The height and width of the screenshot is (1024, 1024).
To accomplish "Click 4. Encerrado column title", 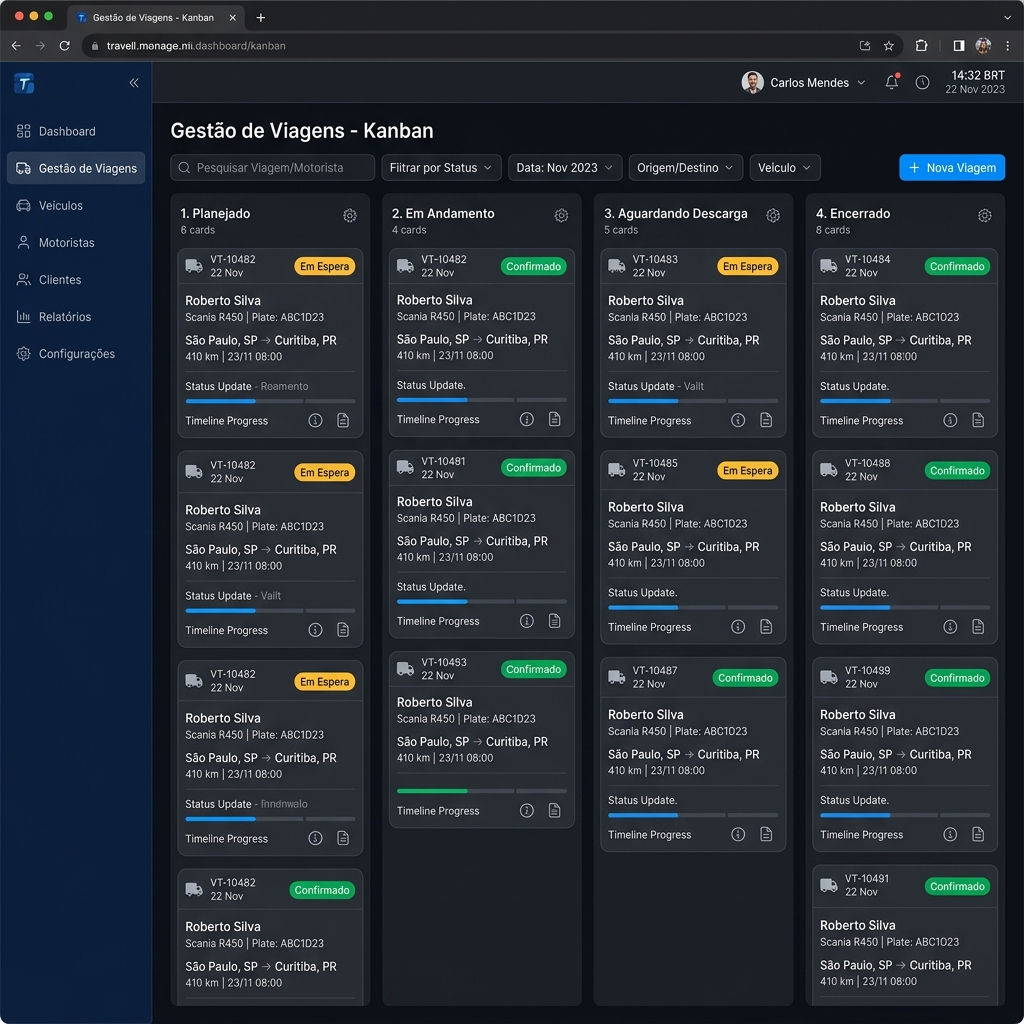I will pyautogui.click(x=852, y=214).
